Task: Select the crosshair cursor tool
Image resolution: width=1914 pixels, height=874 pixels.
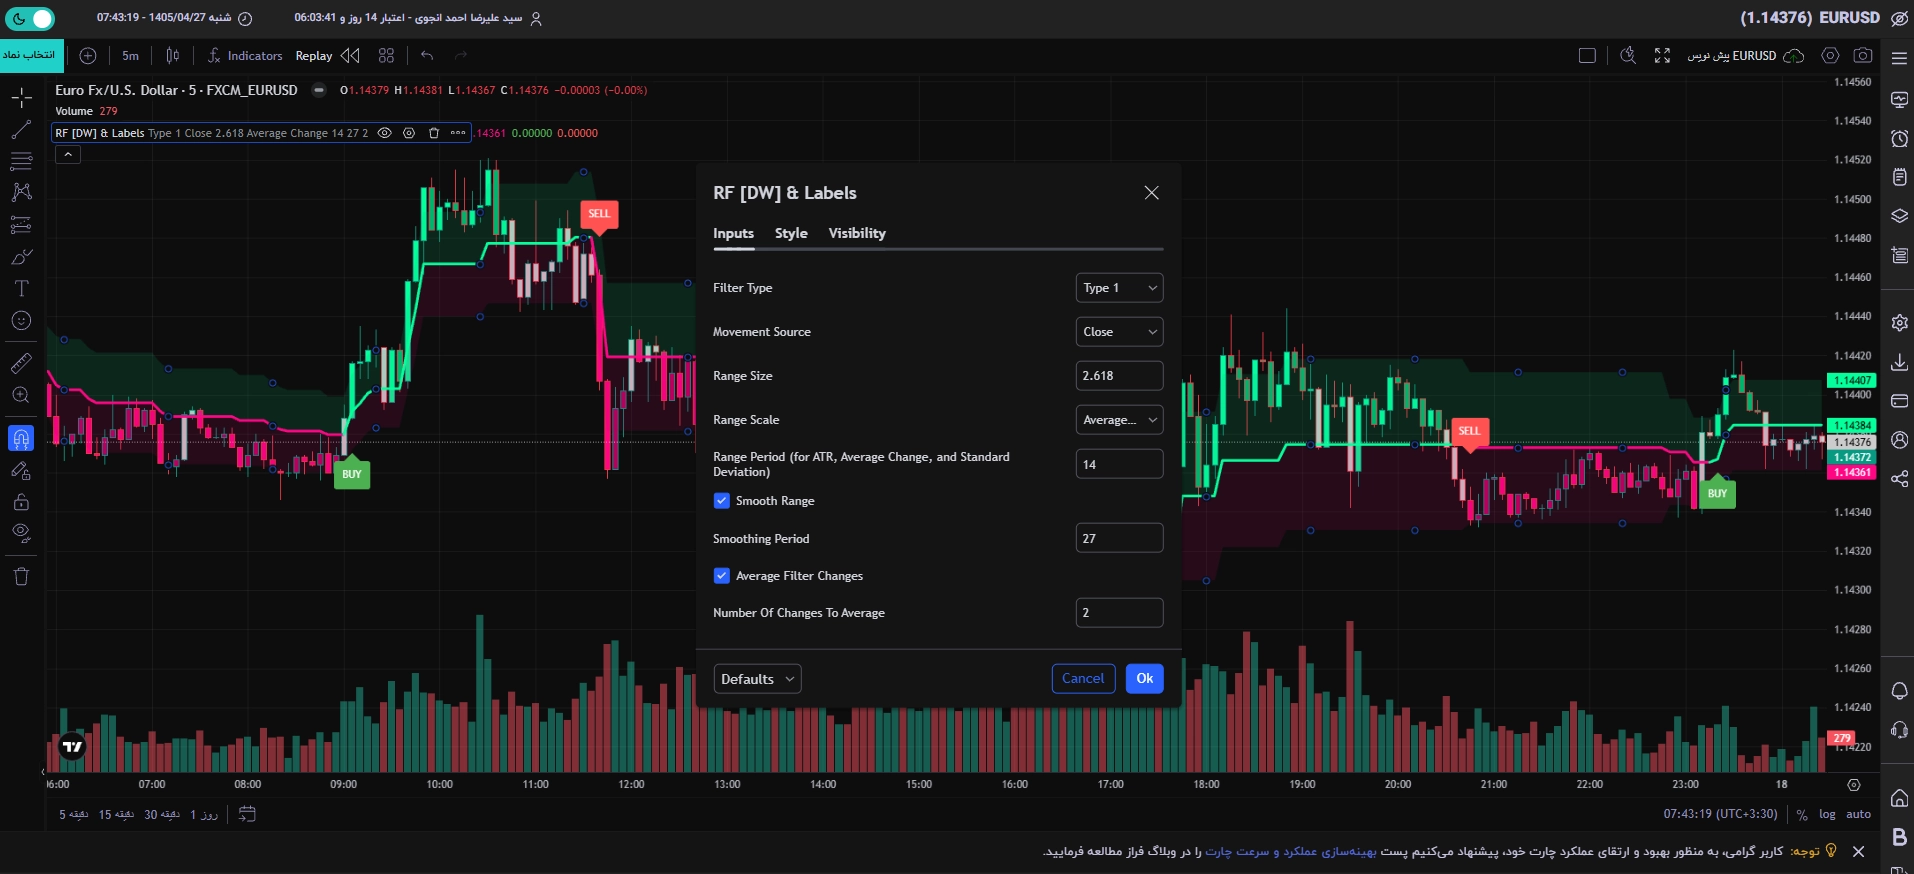Action: (x=21, y=98)
